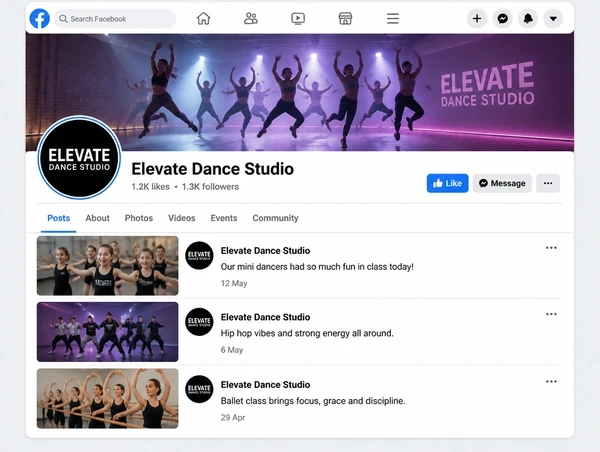Click the avatar on the mini dancers post
The image size is (600, 452).
click(x=199, y=255)
